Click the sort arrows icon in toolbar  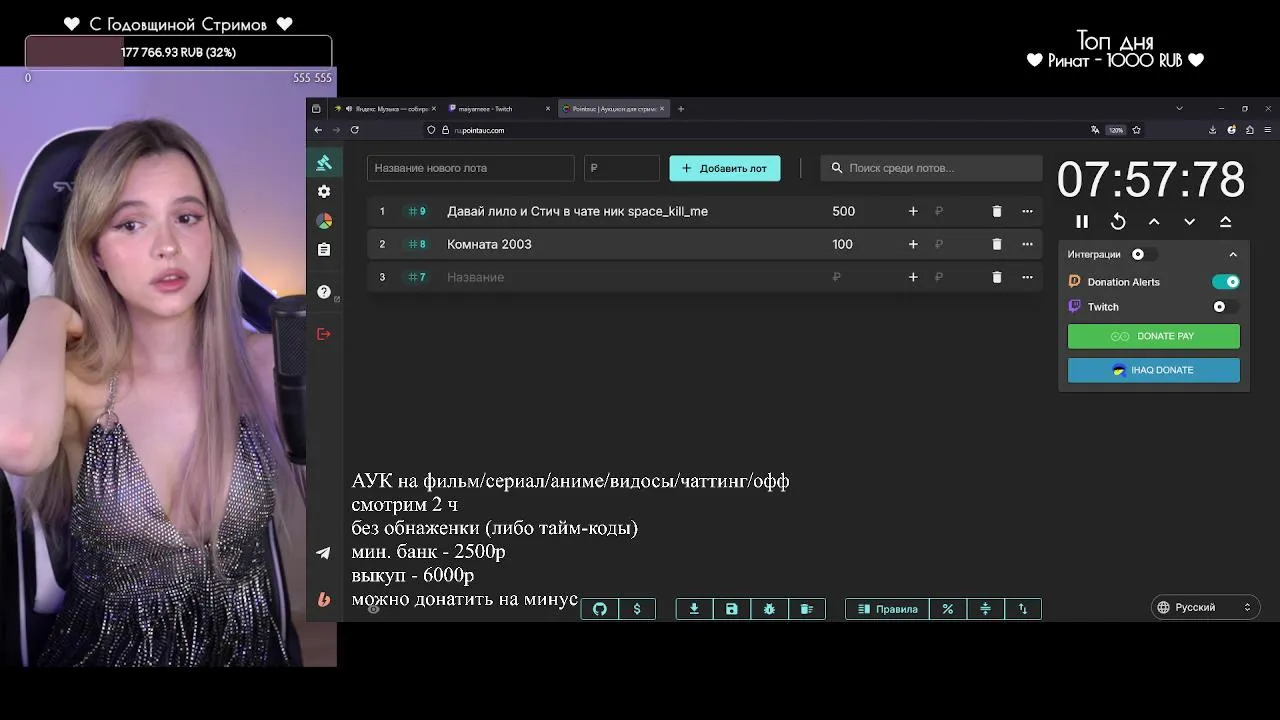point(1022,609)
